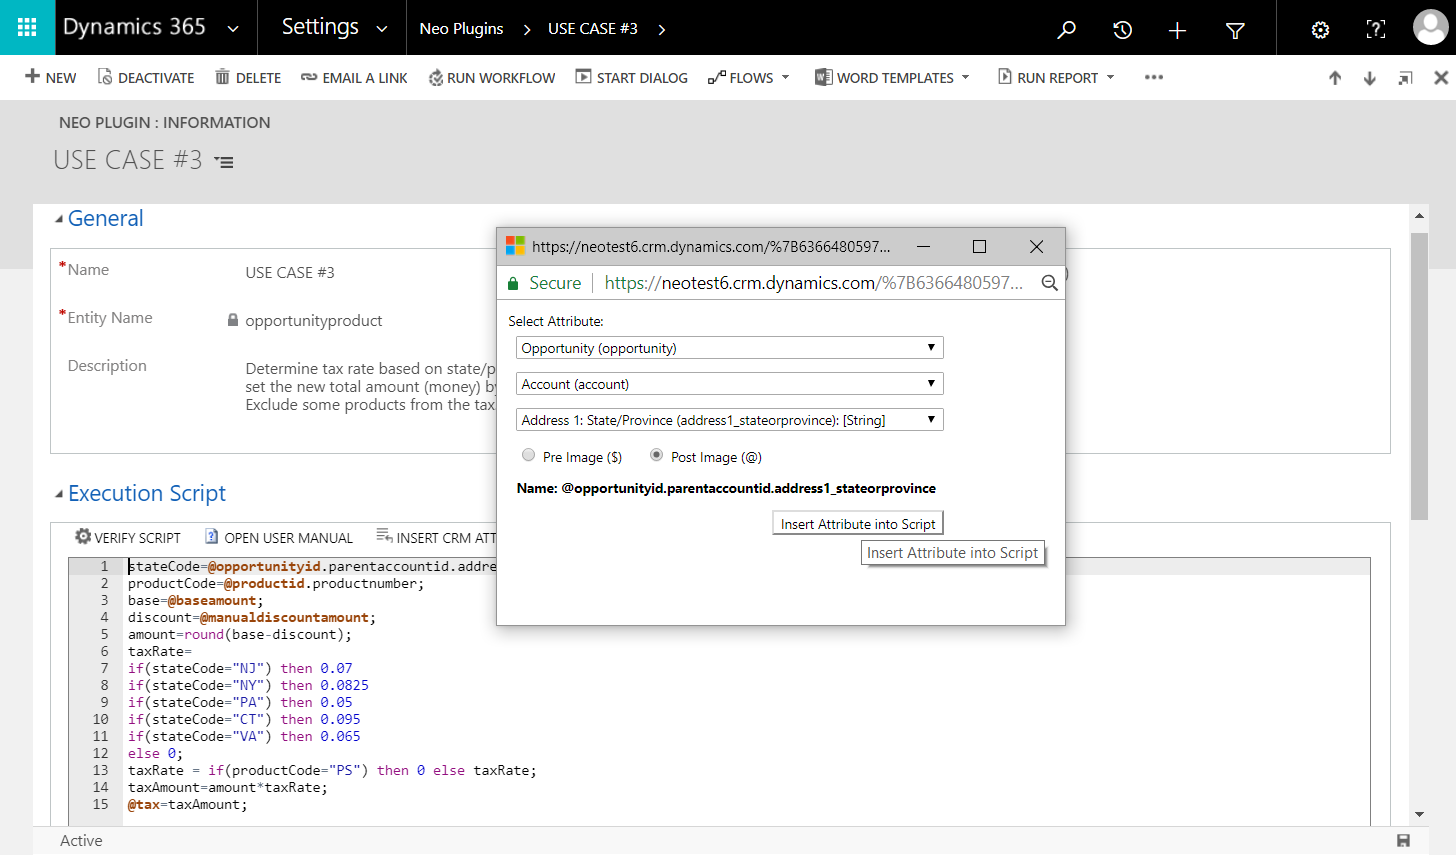Show more commands ellipsis
Screen dimensions: 1456x855
(x=1154, y=77)
